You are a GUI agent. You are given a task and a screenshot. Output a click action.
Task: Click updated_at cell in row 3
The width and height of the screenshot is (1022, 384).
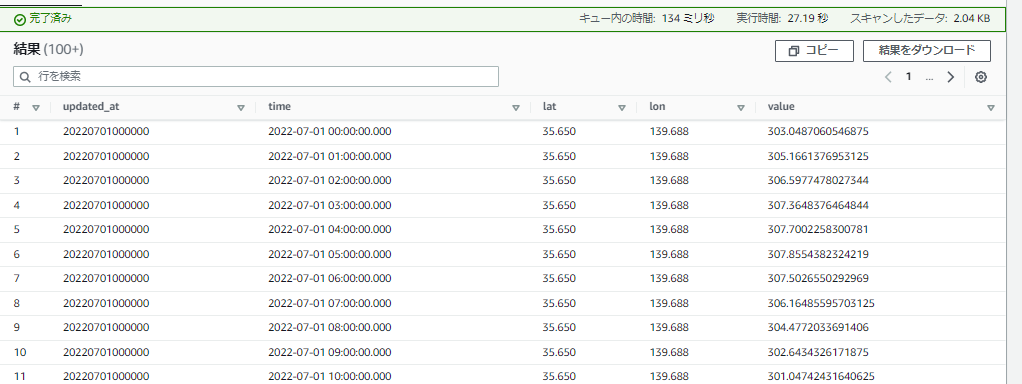pos(106,181)
